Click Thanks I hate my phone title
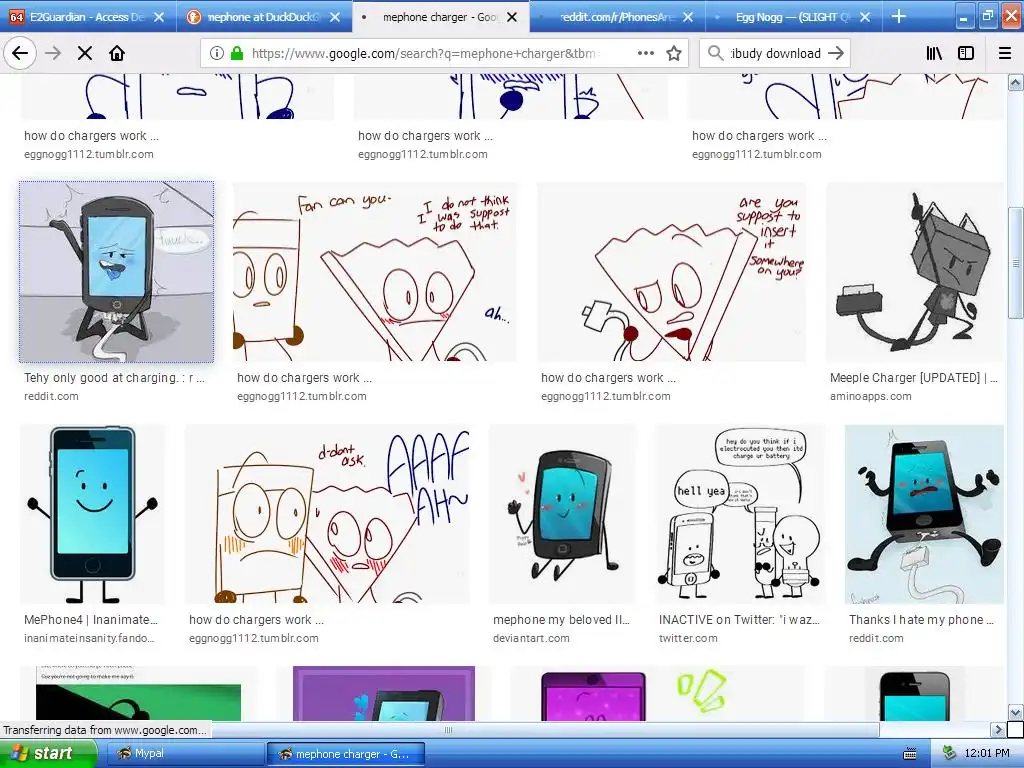The height and width of the screenshot is (768, 1024). click(x=921, y=620)
